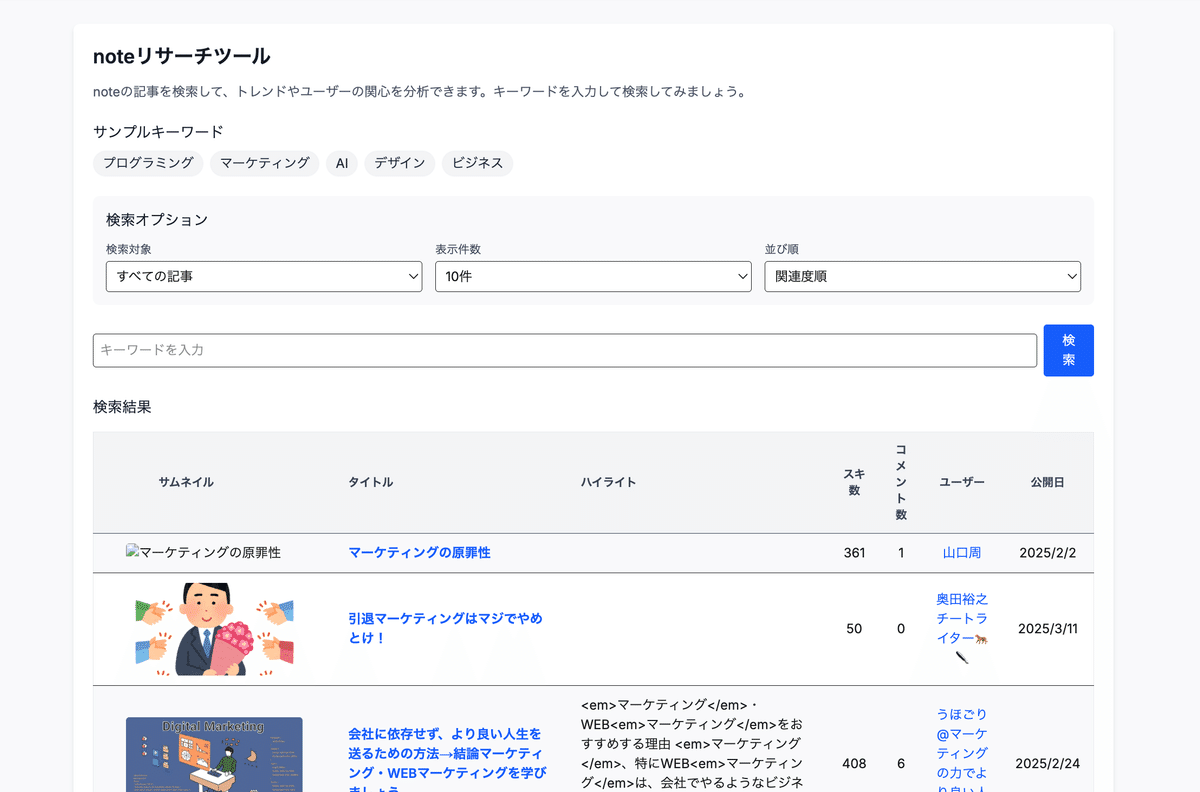The width and height of the screenshot is (1200, 792).
Task: Click the スキ数 column header
Action: click(854, 481)
